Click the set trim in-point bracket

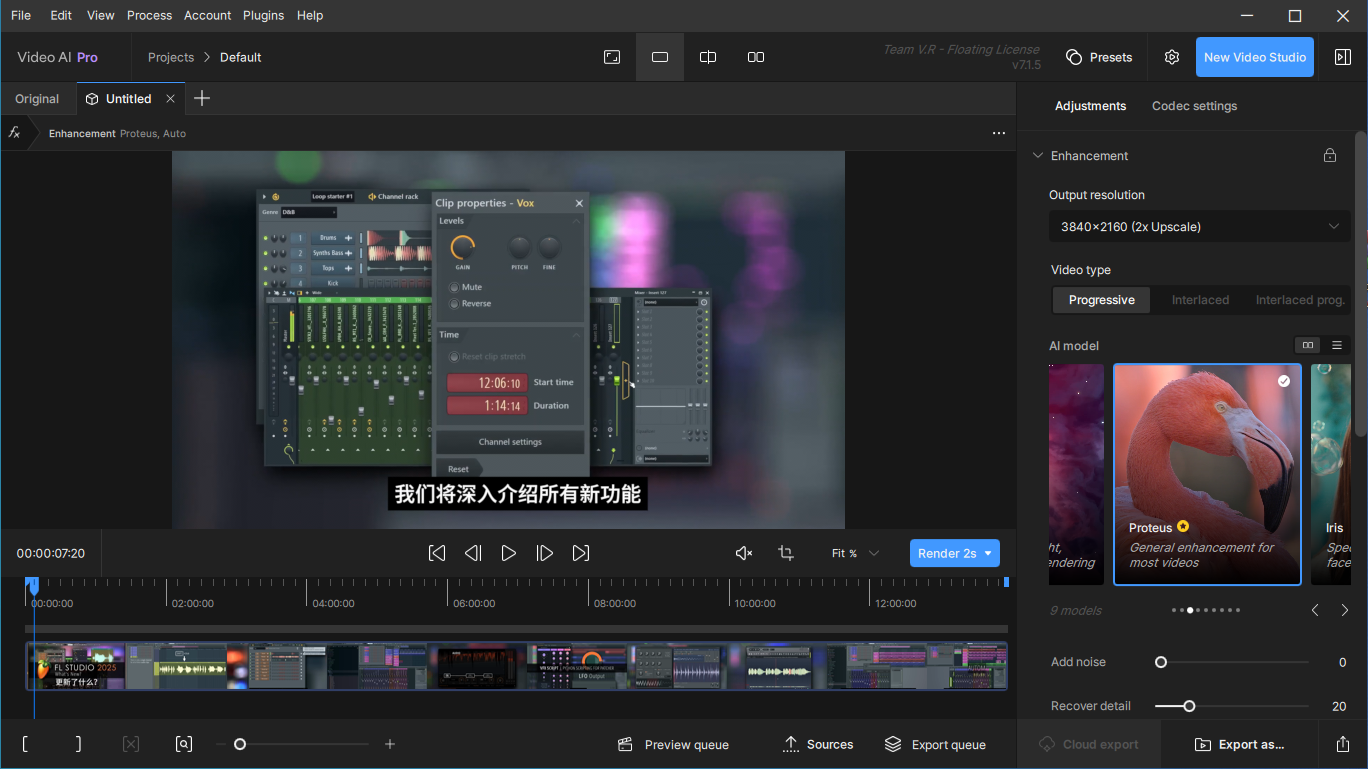[x=25, y=744]
